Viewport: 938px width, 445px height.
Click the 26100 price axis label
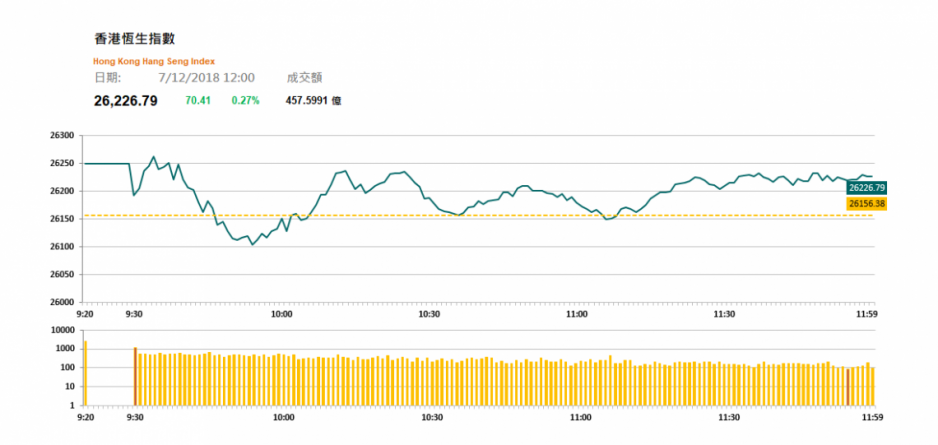point(63,246)
